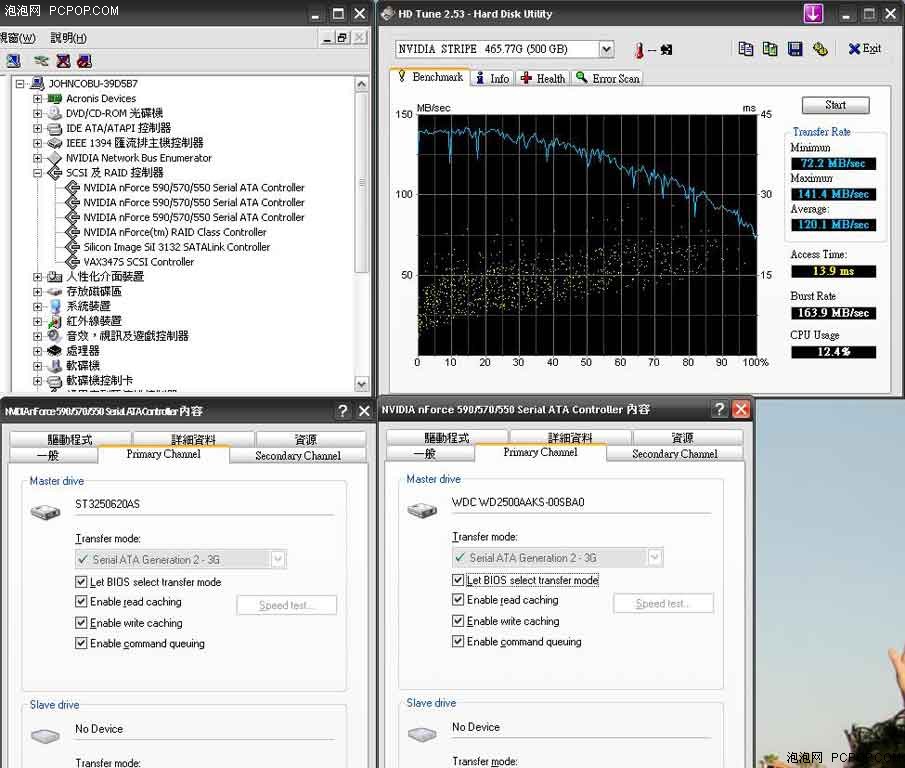Click Device Manager scrollbar up arrow

click(x=361, y=84)
